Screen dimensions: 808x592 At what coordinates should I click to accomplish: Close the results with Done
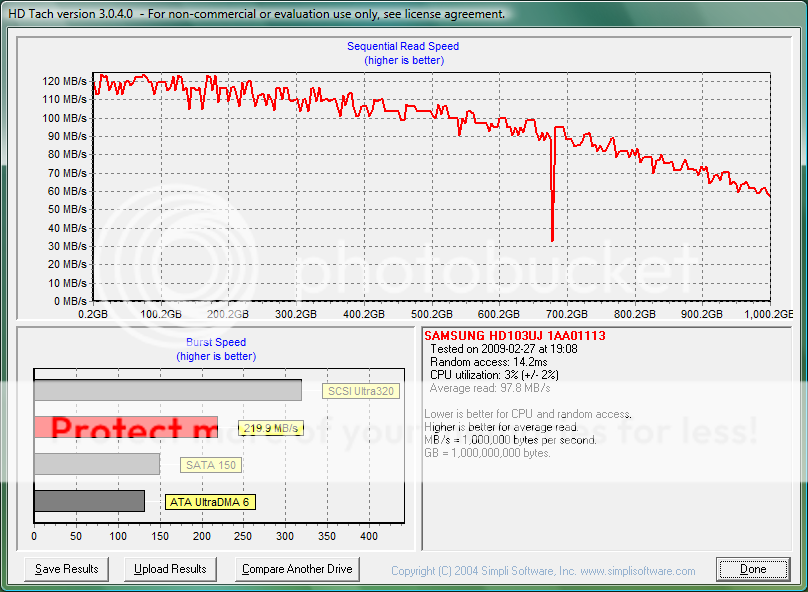coord(753,569)
